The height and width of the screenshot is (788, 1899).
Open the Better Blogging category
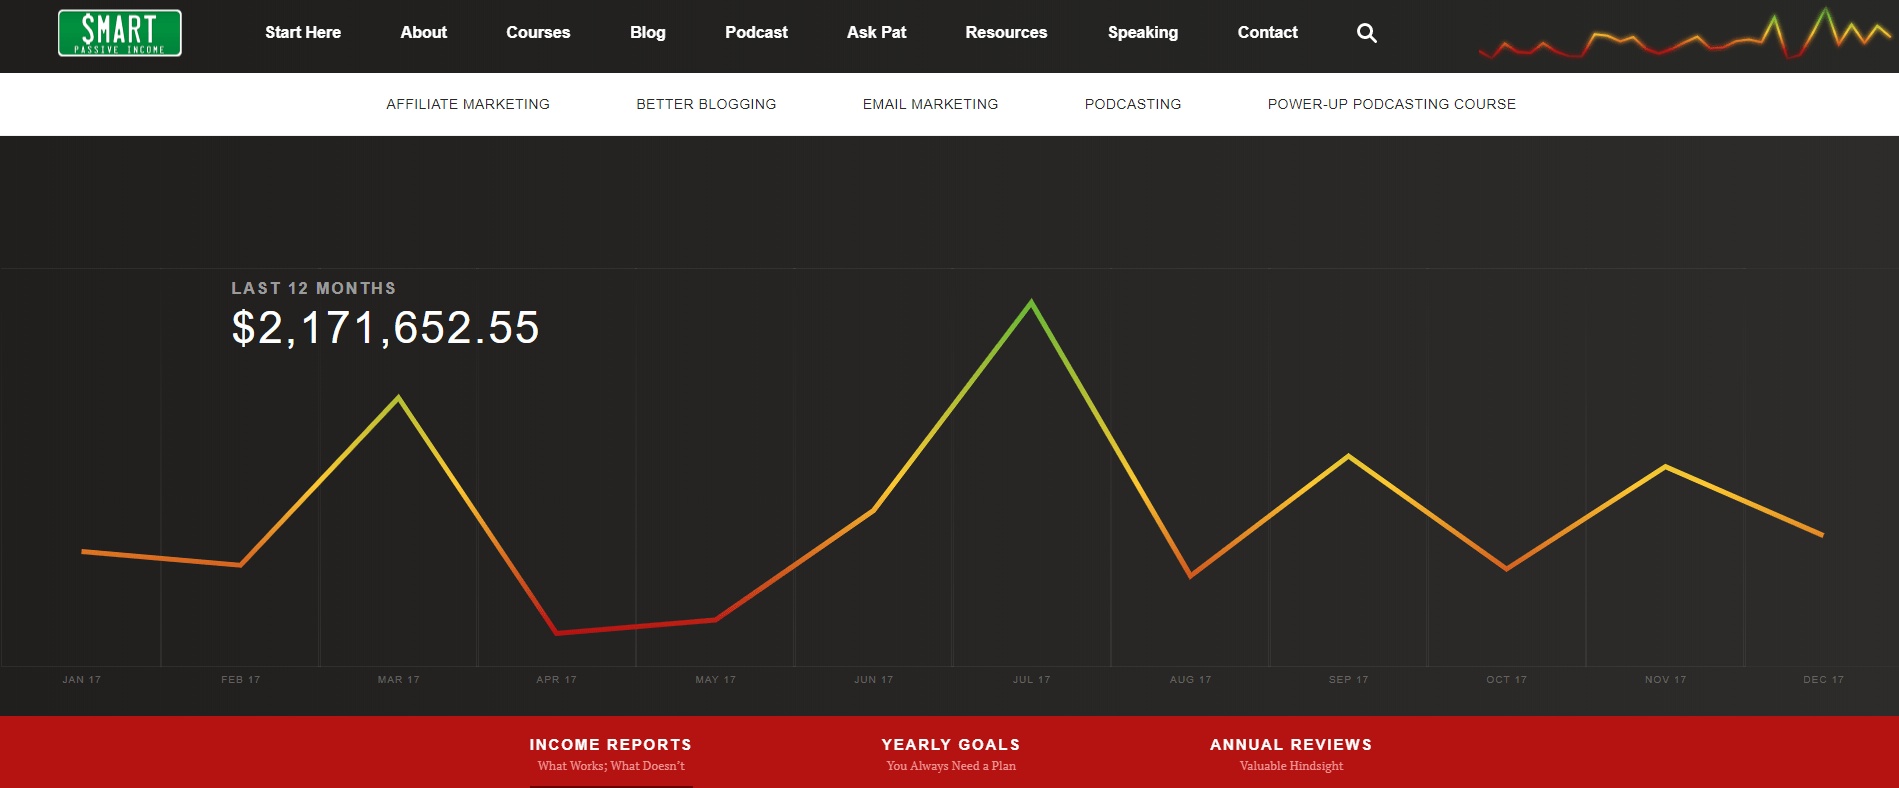[x=706, y=104]
